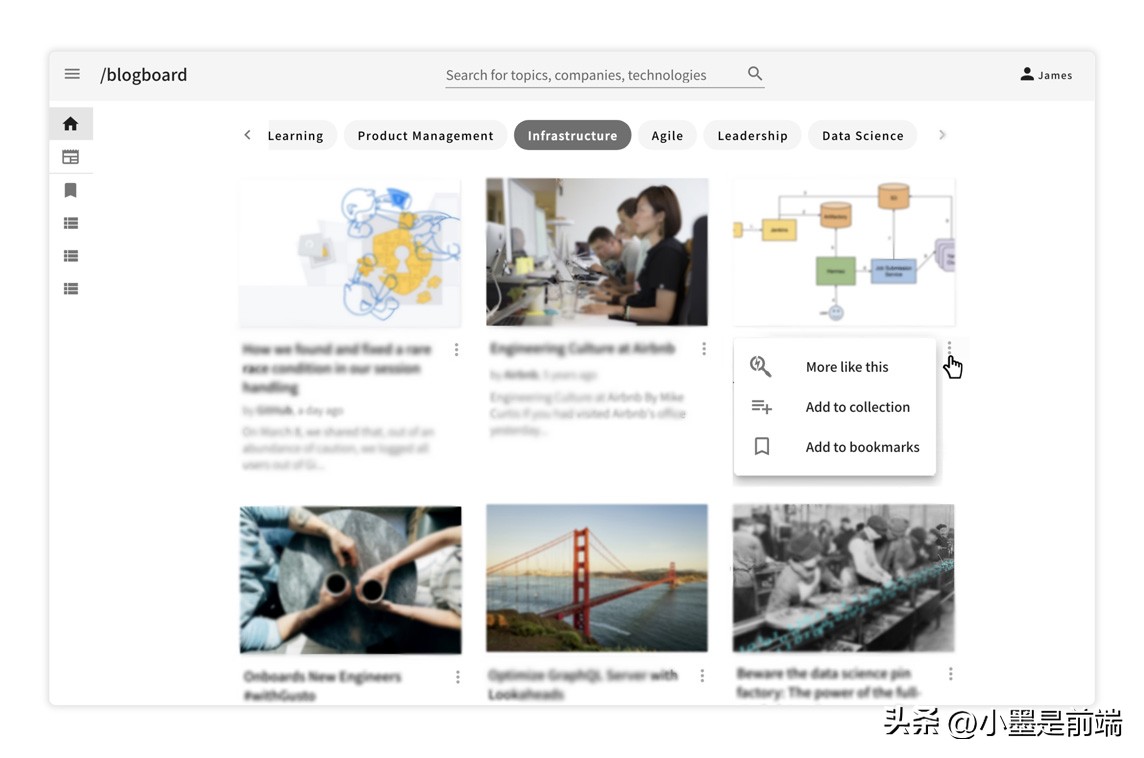
Task: Open the first list icon in sidebar
Action: coord(70,223)
